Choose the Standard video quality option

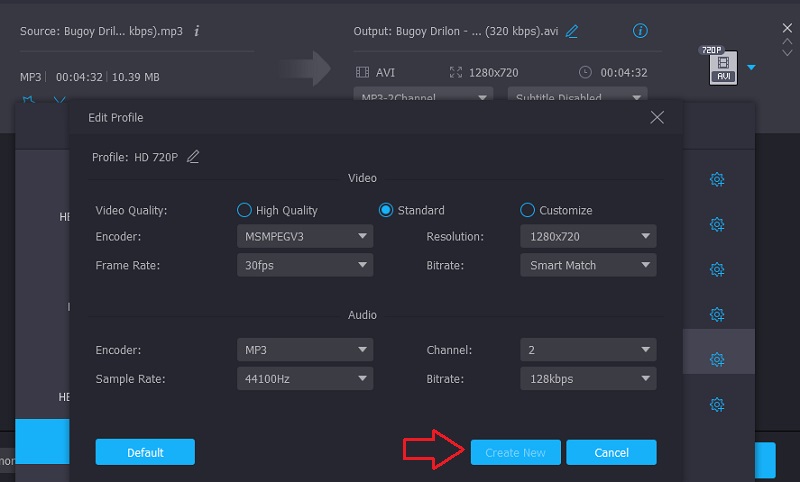[x=386, y=210]
